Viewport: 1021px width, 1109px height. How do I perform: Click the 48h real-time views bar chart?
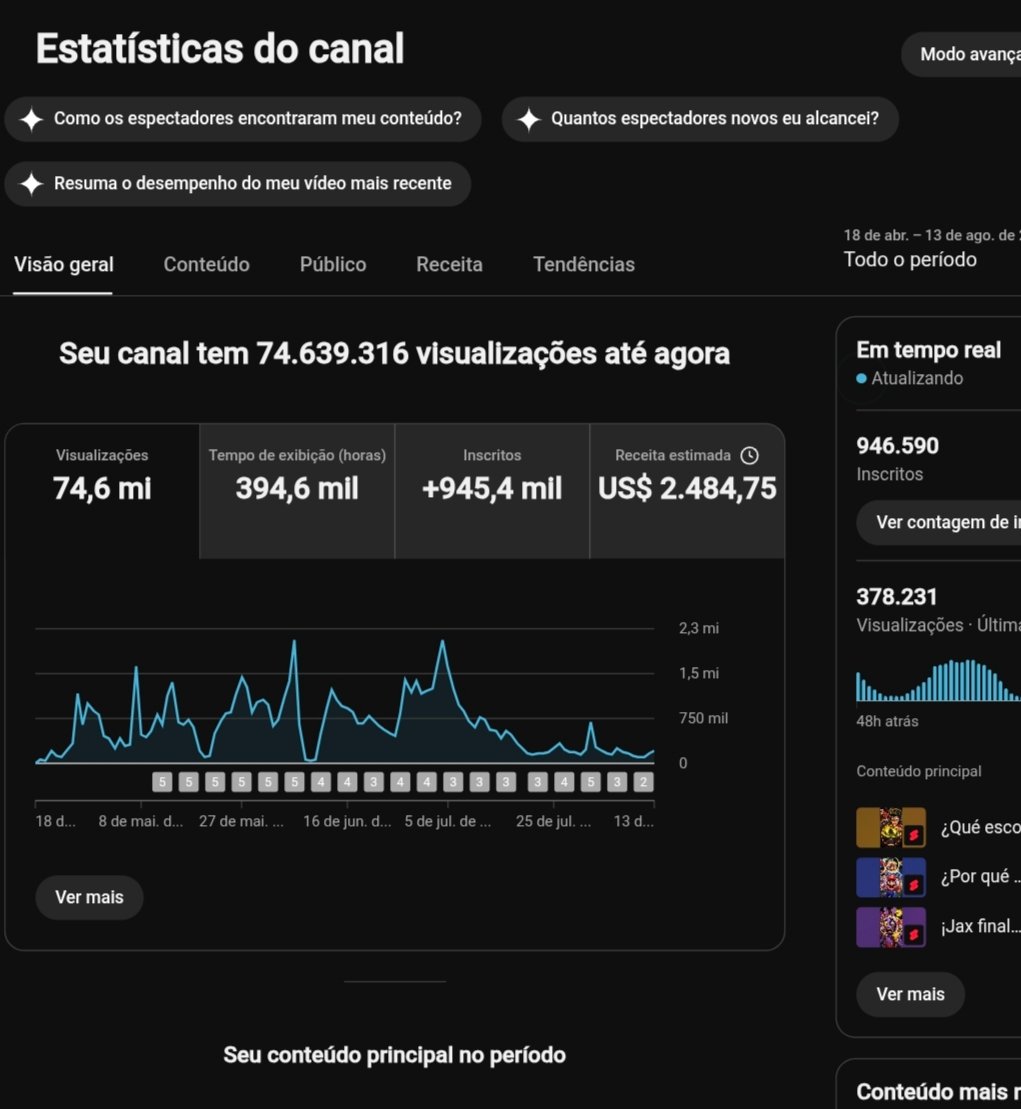point(938,680)
